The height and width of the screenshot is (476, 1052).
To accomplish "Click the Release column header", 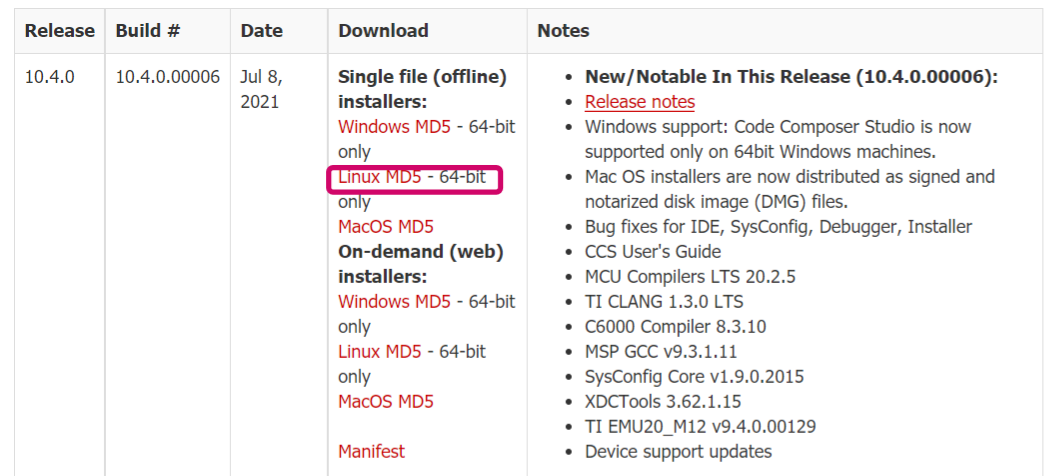I will [59, 31].
